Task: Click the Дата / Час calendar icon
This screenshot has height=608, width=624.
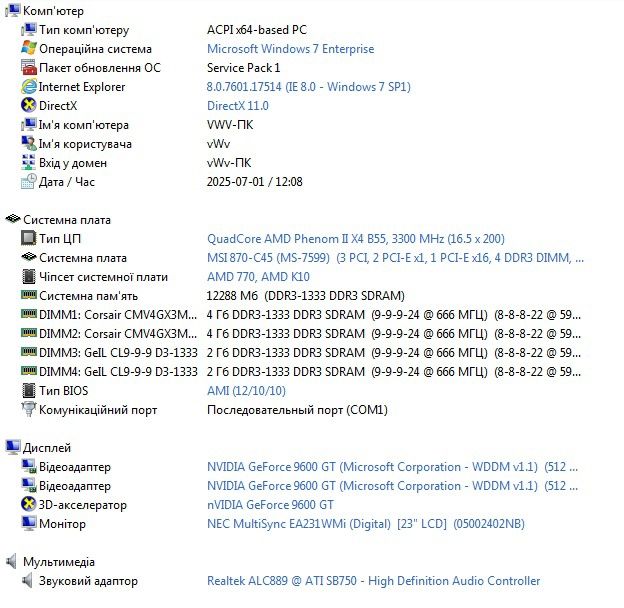Action: [29, 181]
